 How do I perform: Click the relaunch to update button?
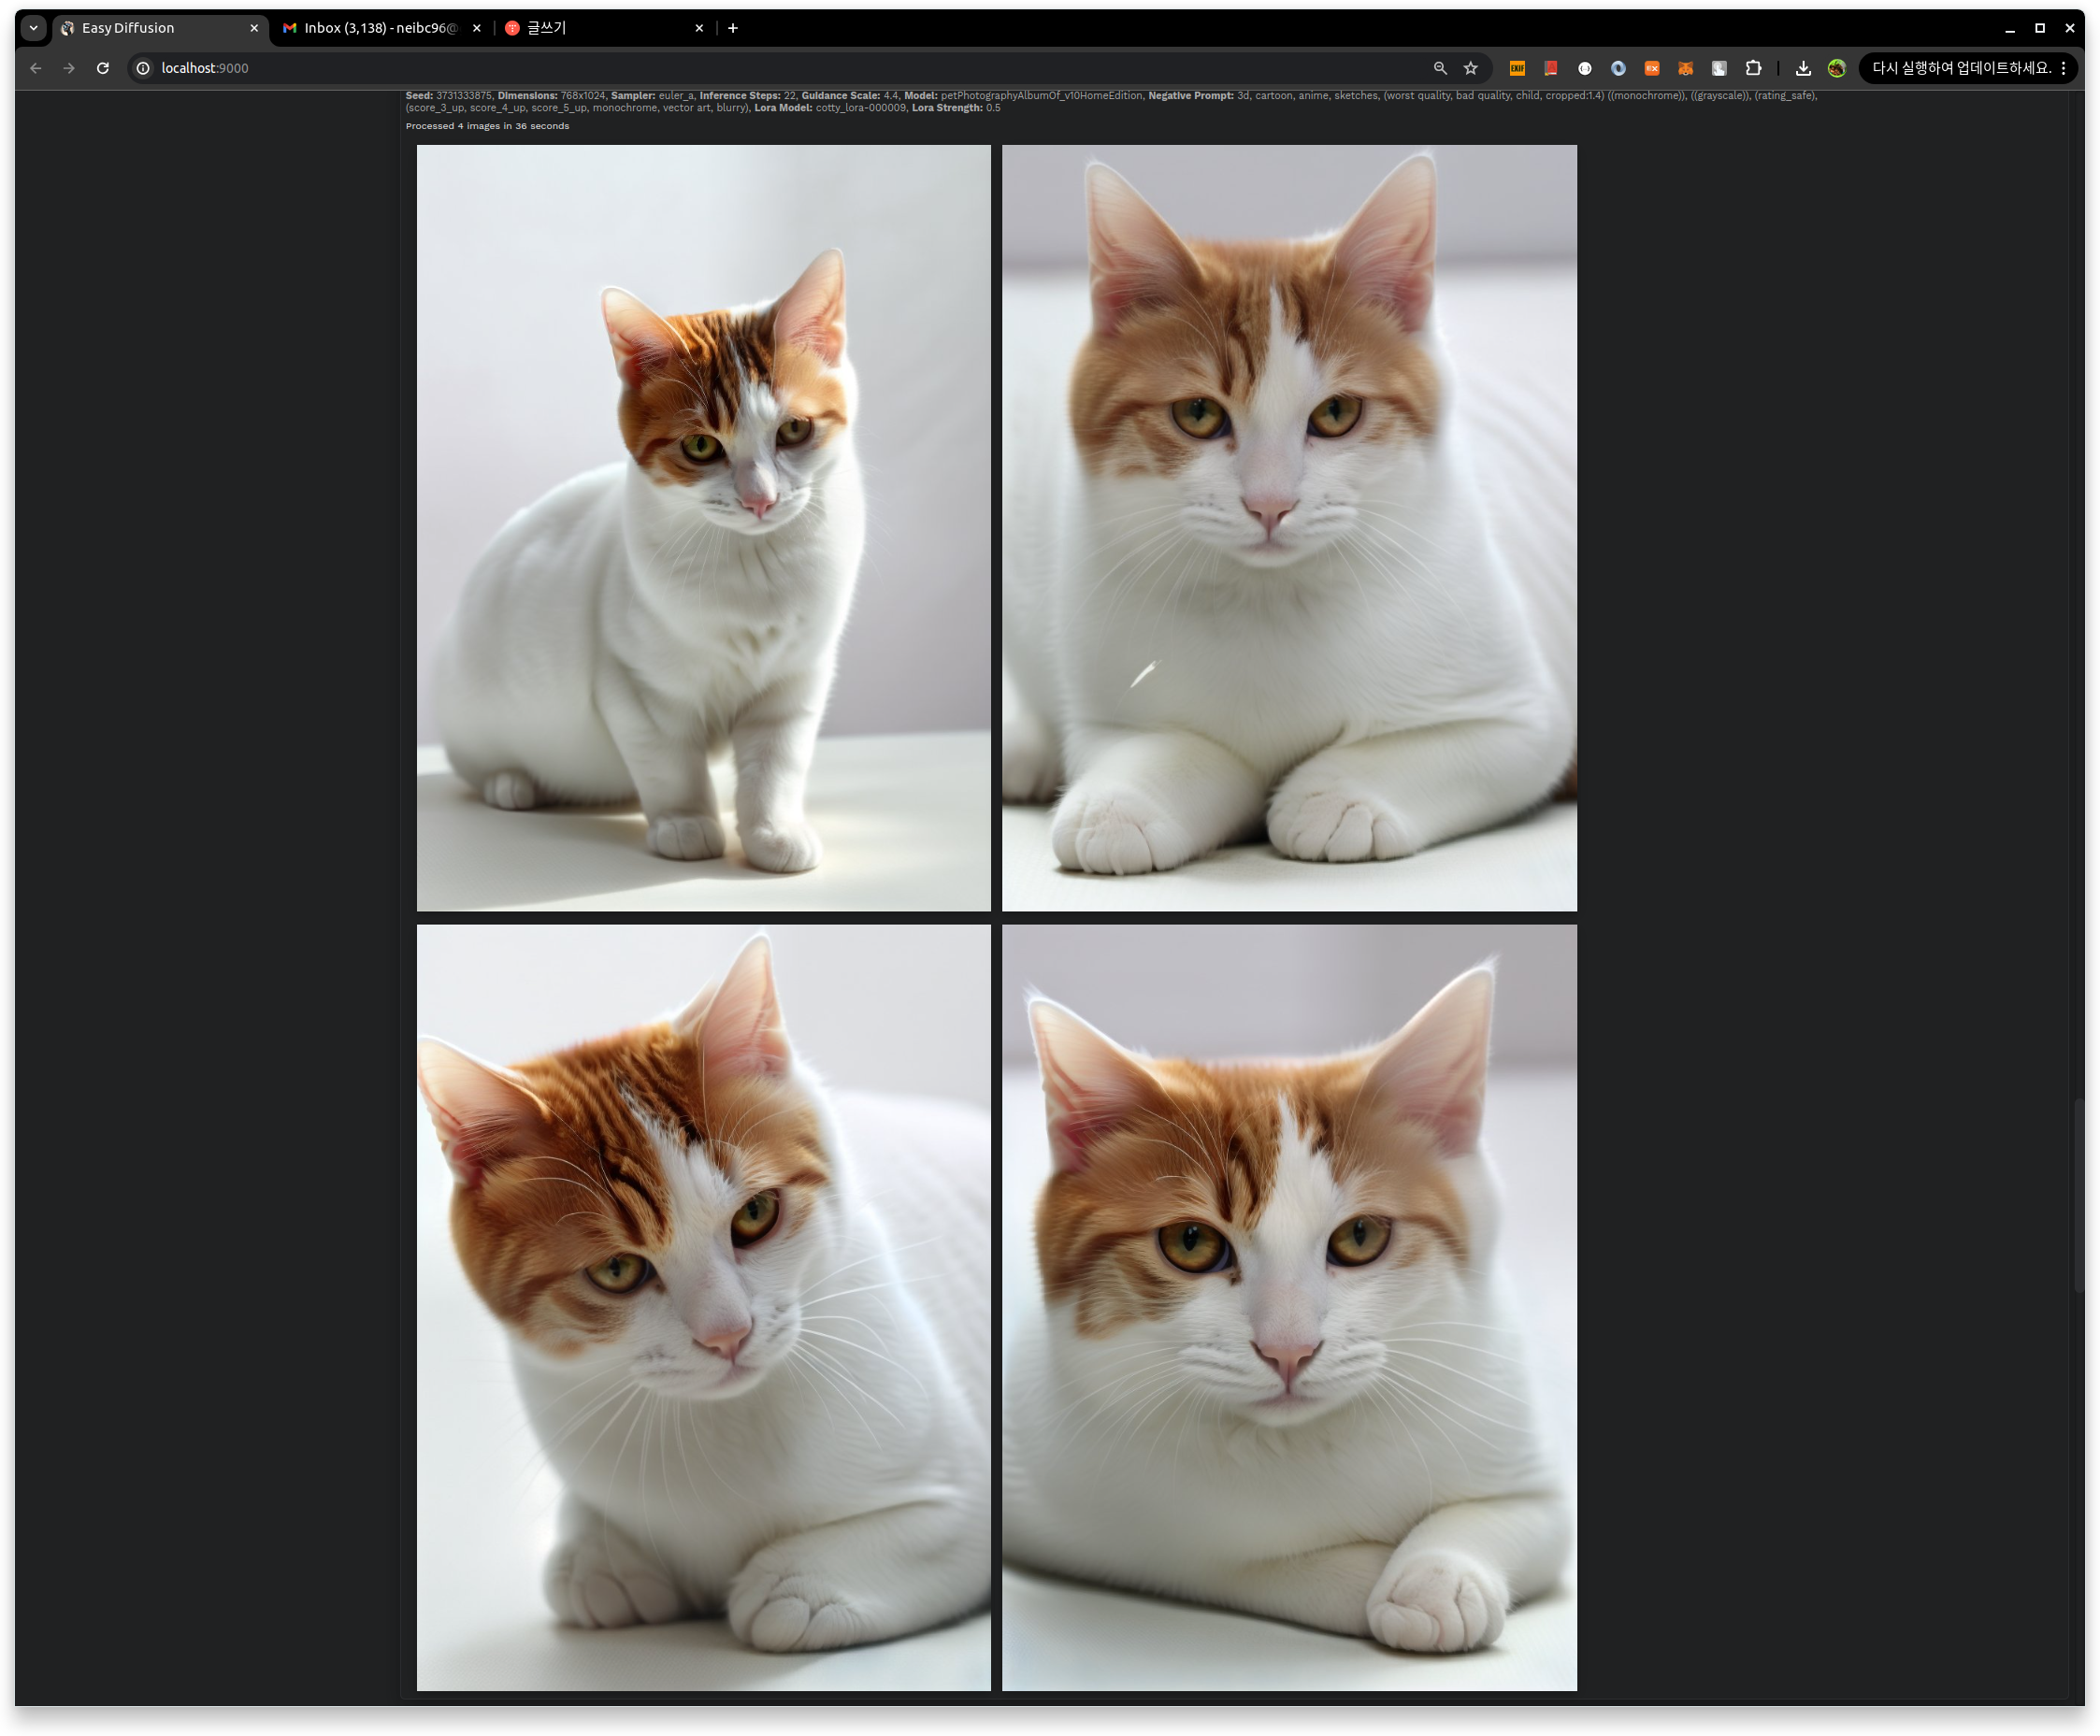(1960, 68)
